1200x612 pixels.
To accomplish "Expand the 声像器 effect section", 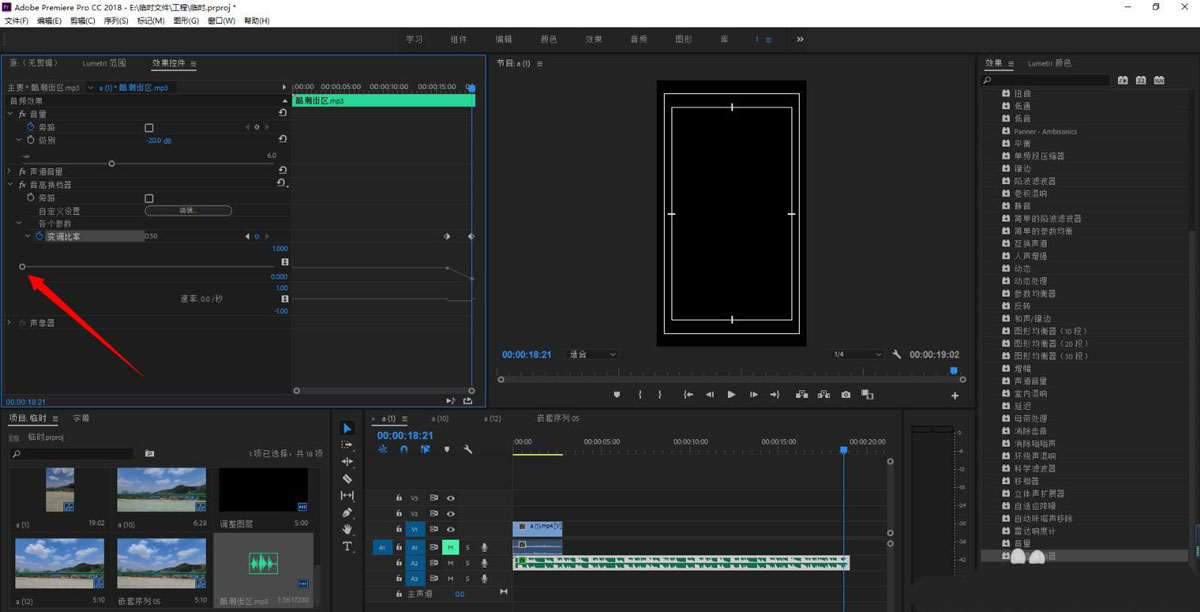I will click(10, 323).
